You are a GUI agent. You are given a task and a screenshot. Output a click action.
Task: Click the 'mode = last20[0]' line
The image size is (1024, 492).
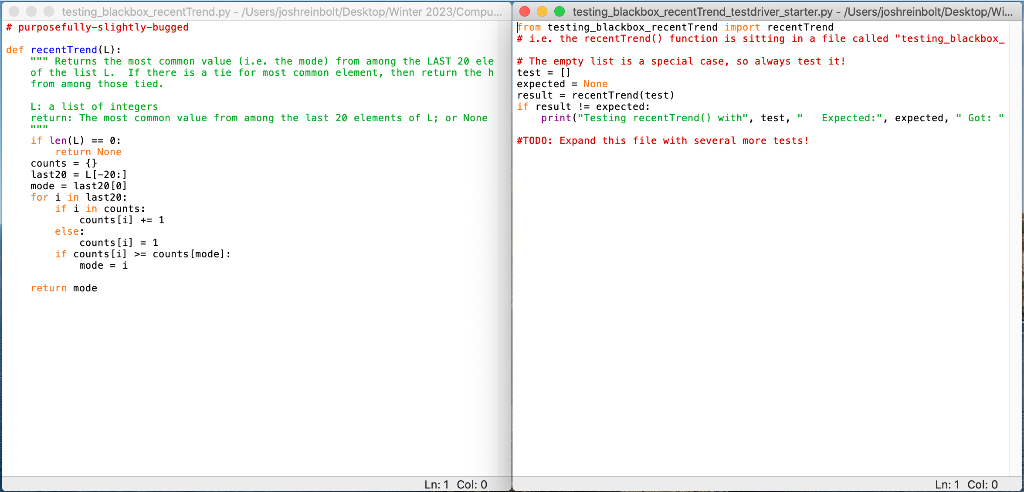click(79, 186)
